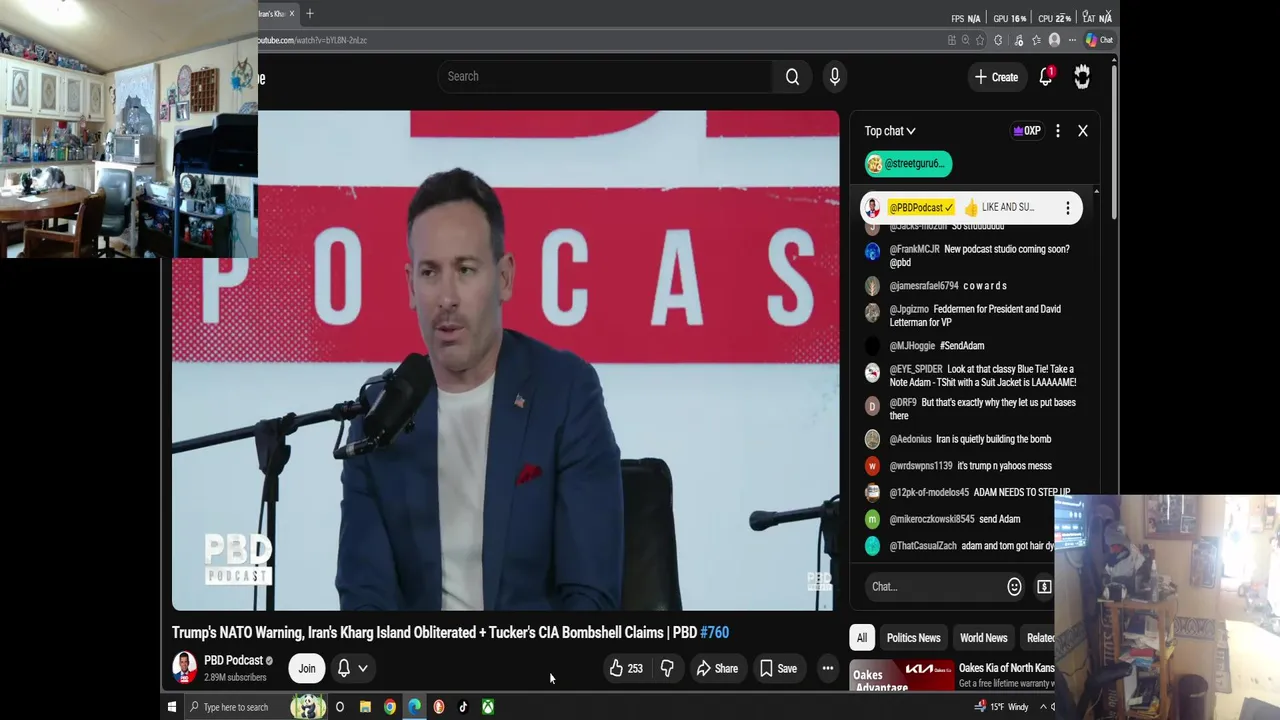Click @FrankMCJR's chat message
Image resolution: width=1280 pixels, height=720 pixels.
coord(975,256)
